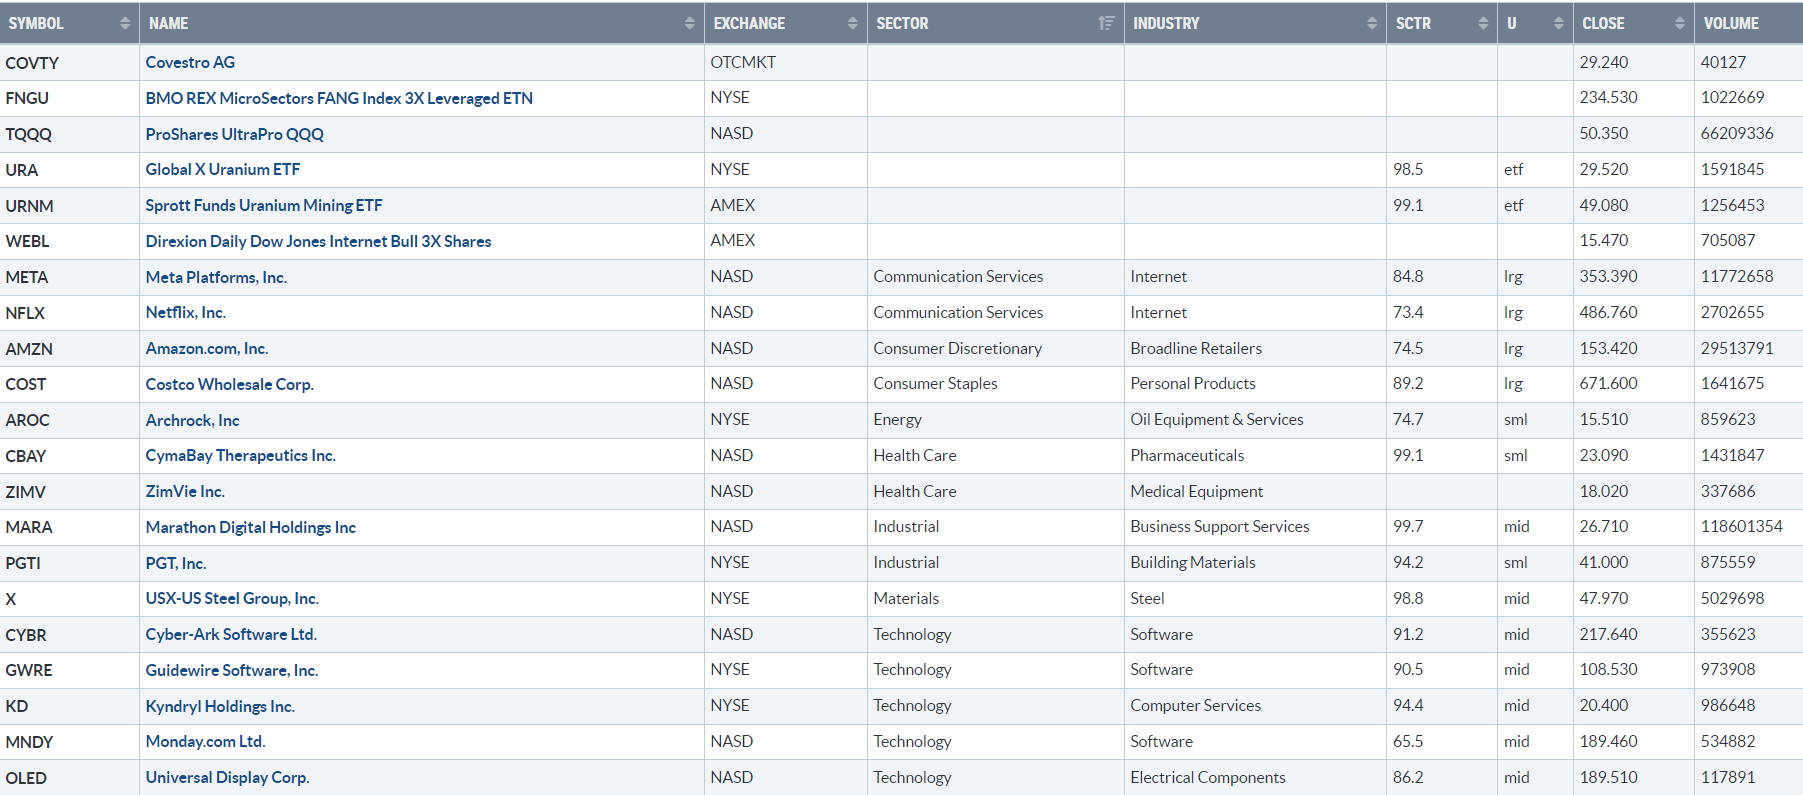This screenshot has width=1803, height=795.
Task: Open the Covestro AG link
Action: (x=190, y=62)
